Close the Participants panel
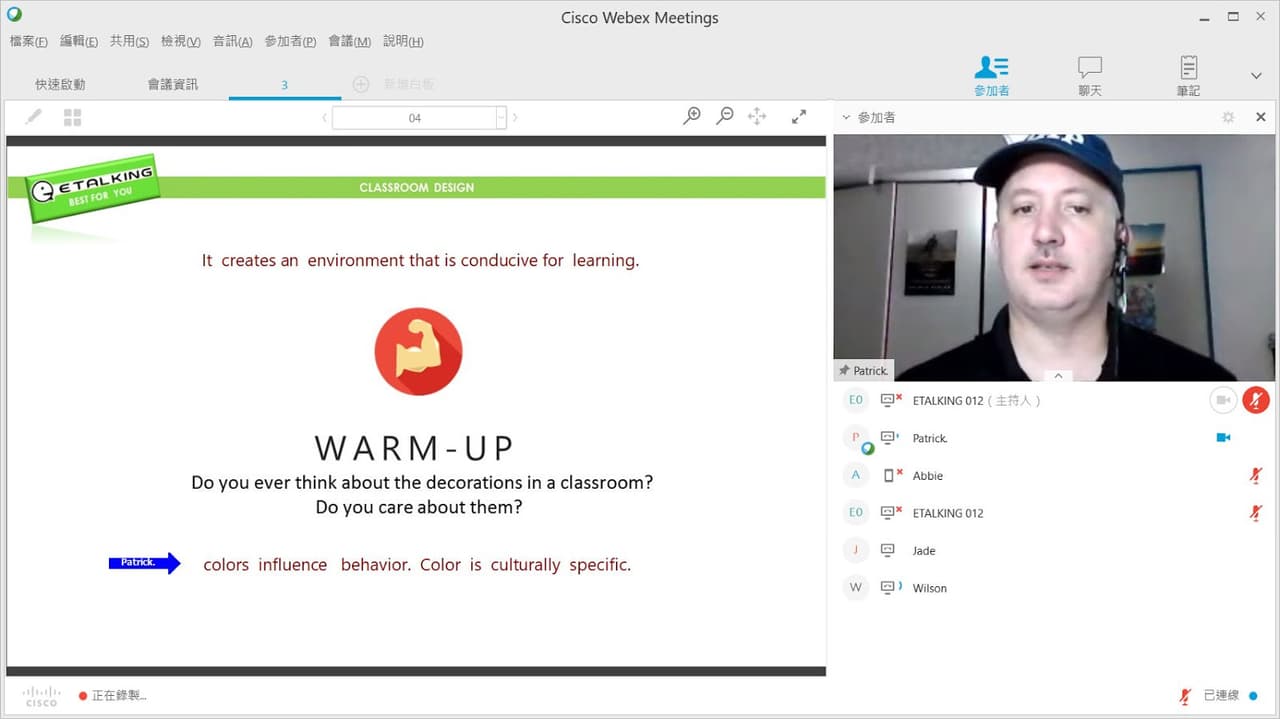1280x719 pixels. [x=1261, y=117]
